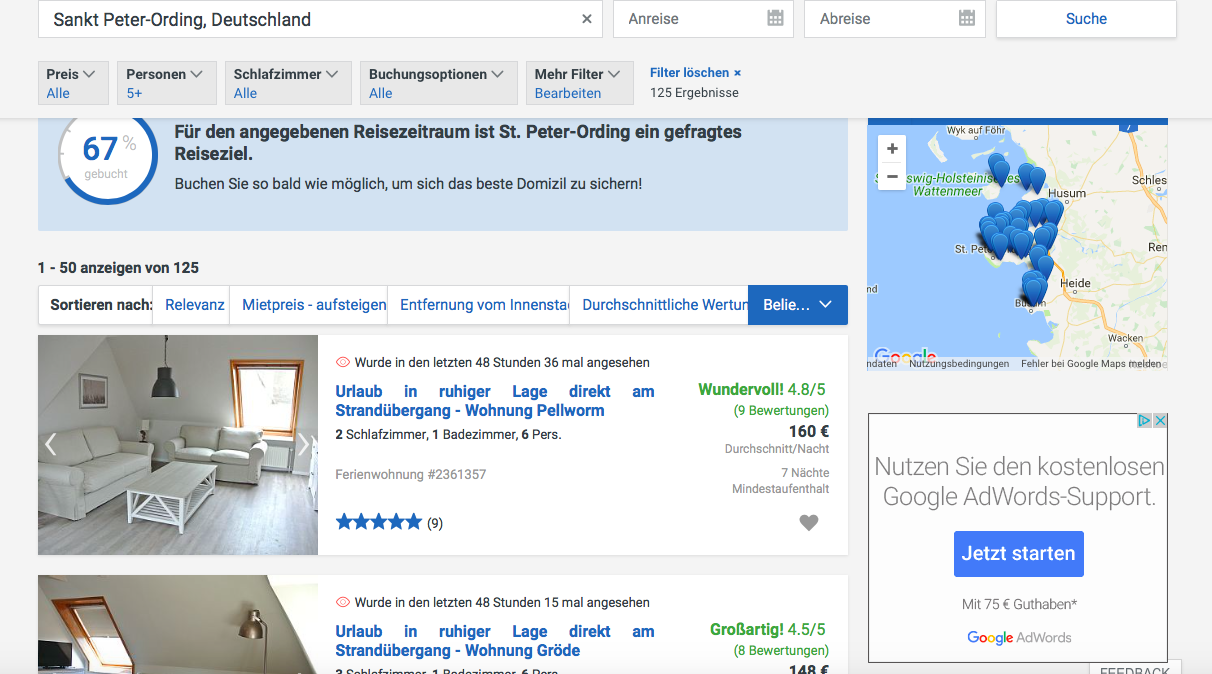Screen dimensions: 1212x674
Task: Open the Feedback tab
Action: point(1135,668)
